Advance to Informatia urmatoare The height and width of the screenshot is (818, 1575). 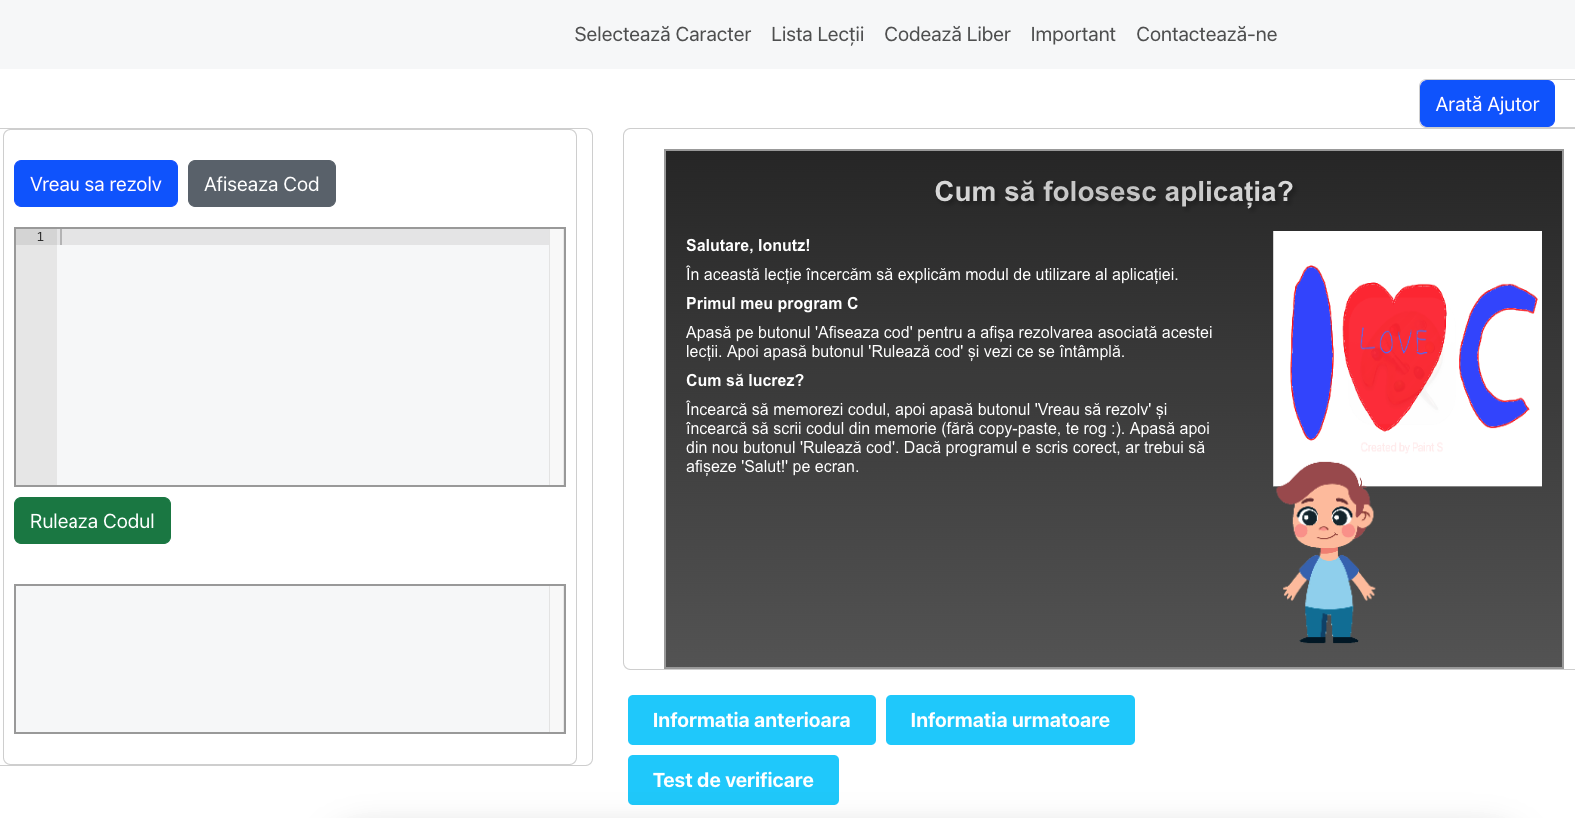click(x=1010, y=720)
